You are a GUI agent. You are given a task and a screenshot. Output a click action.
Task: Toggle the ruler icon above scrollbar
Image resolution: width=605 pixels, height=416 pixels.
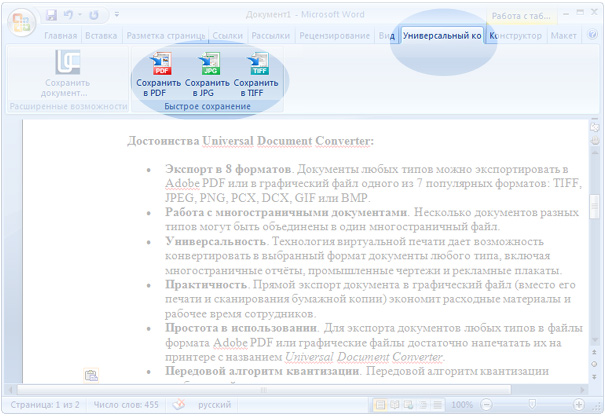click(x=595, y=127)
